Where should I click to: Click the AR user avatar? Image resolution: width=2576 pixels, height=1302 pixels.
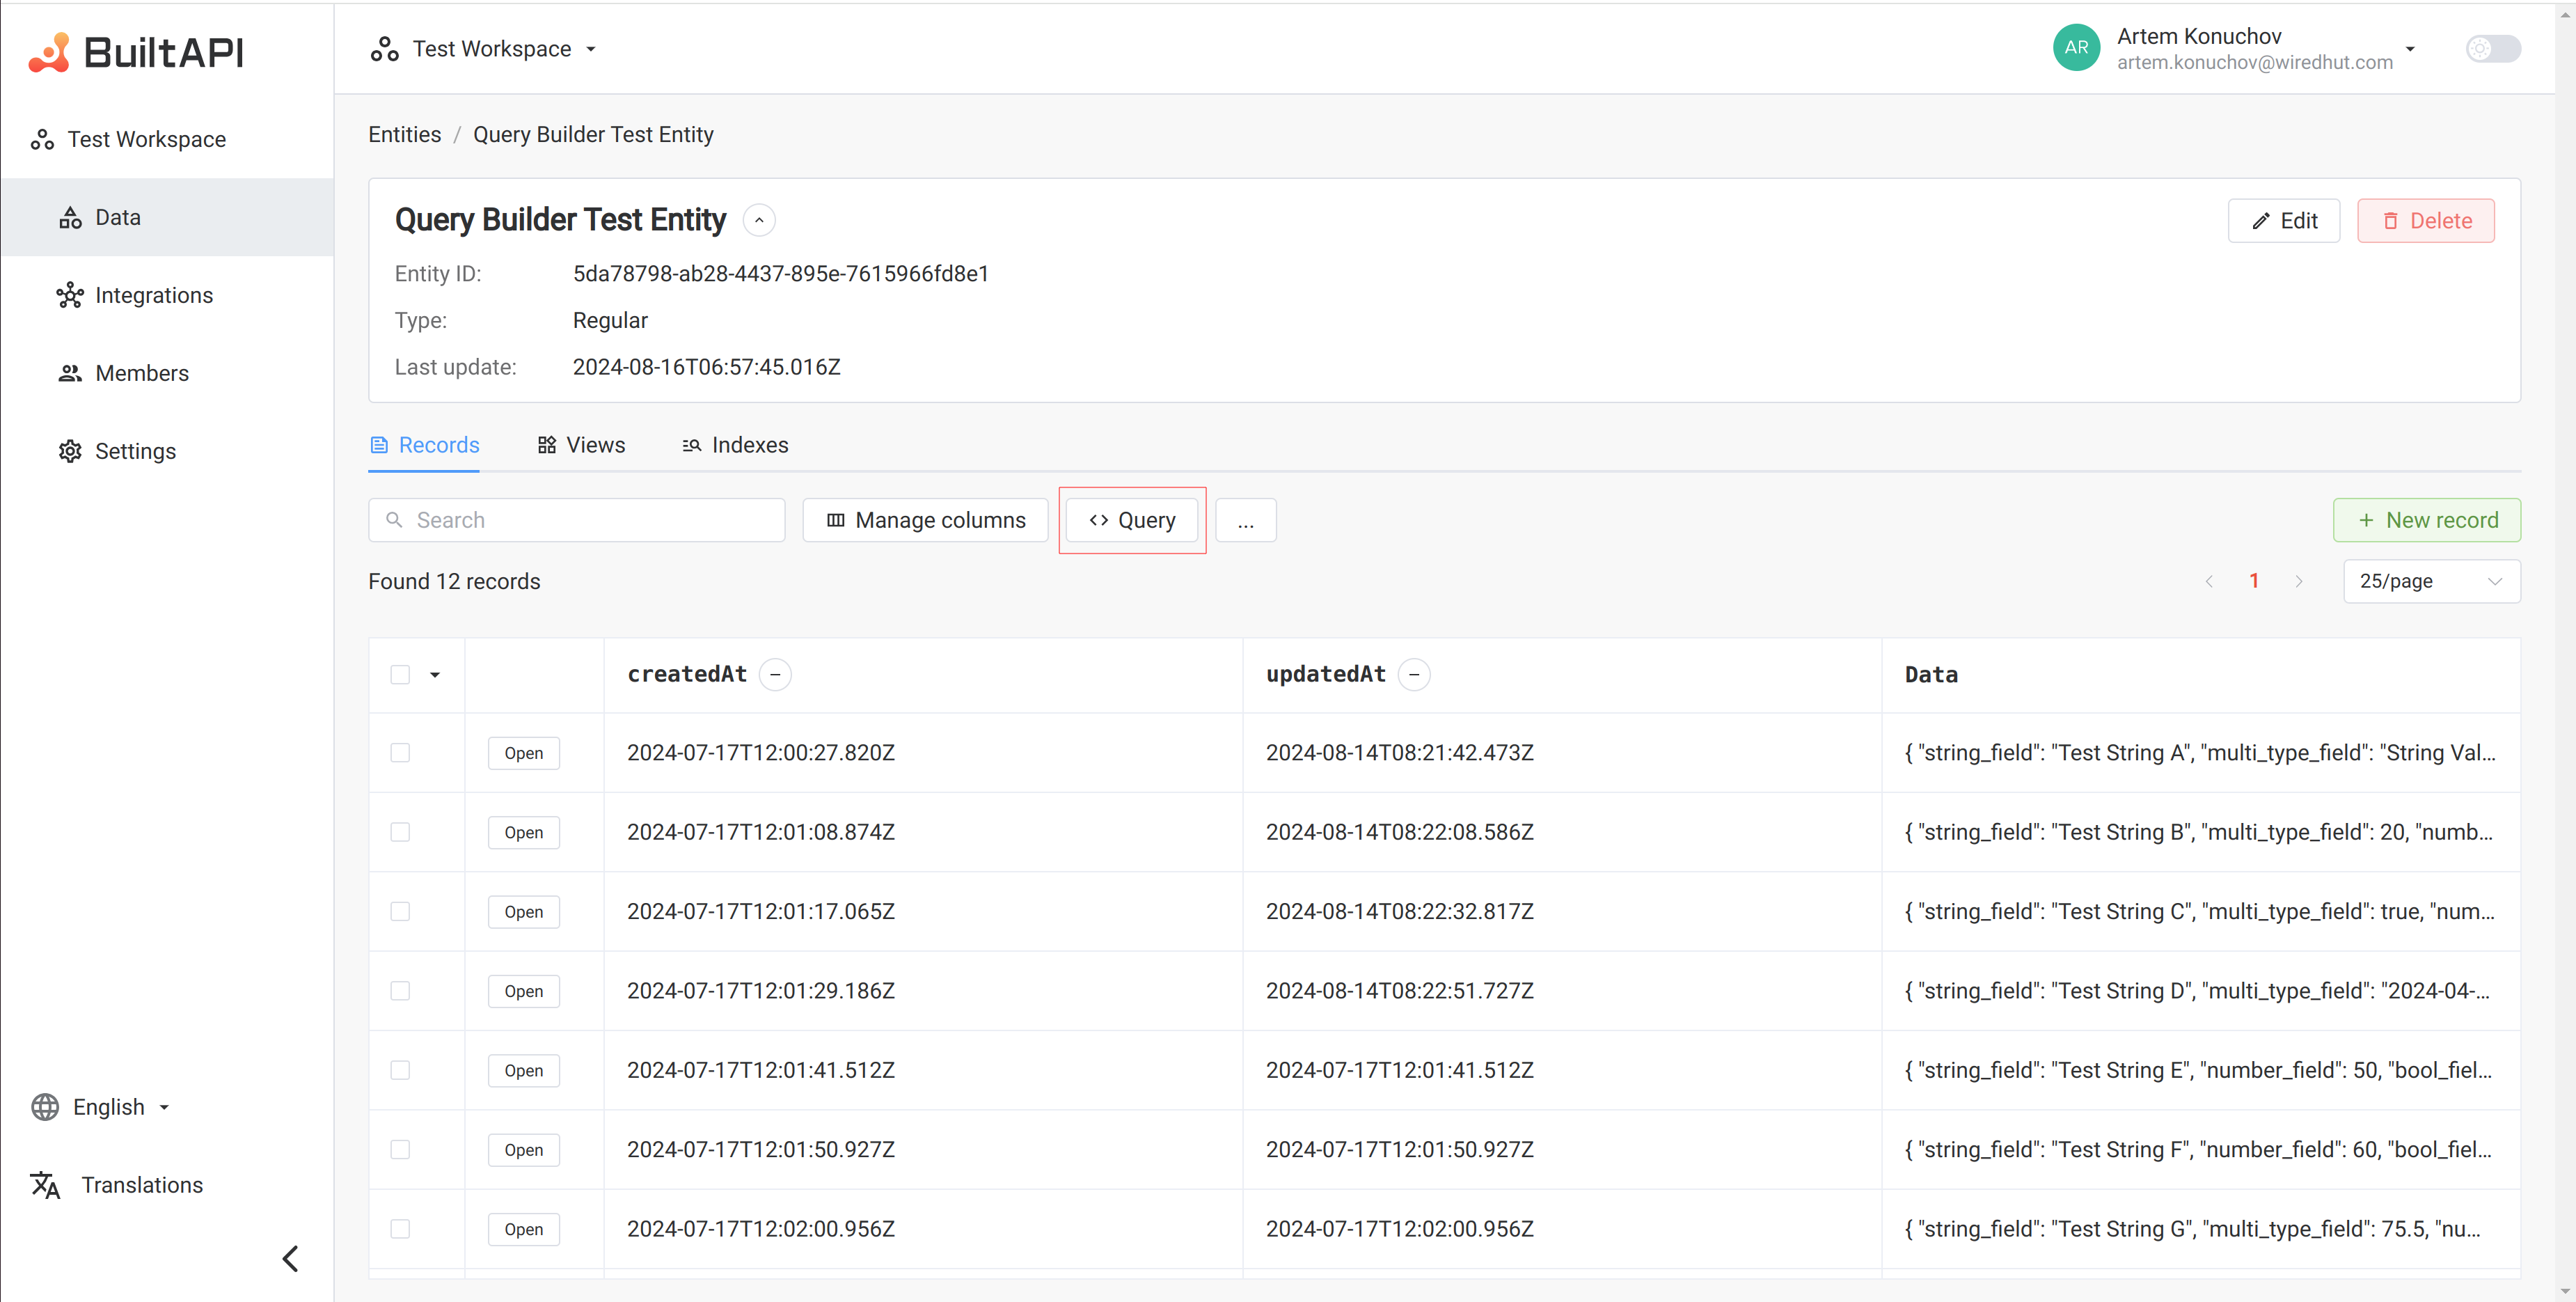(2076, 48)
